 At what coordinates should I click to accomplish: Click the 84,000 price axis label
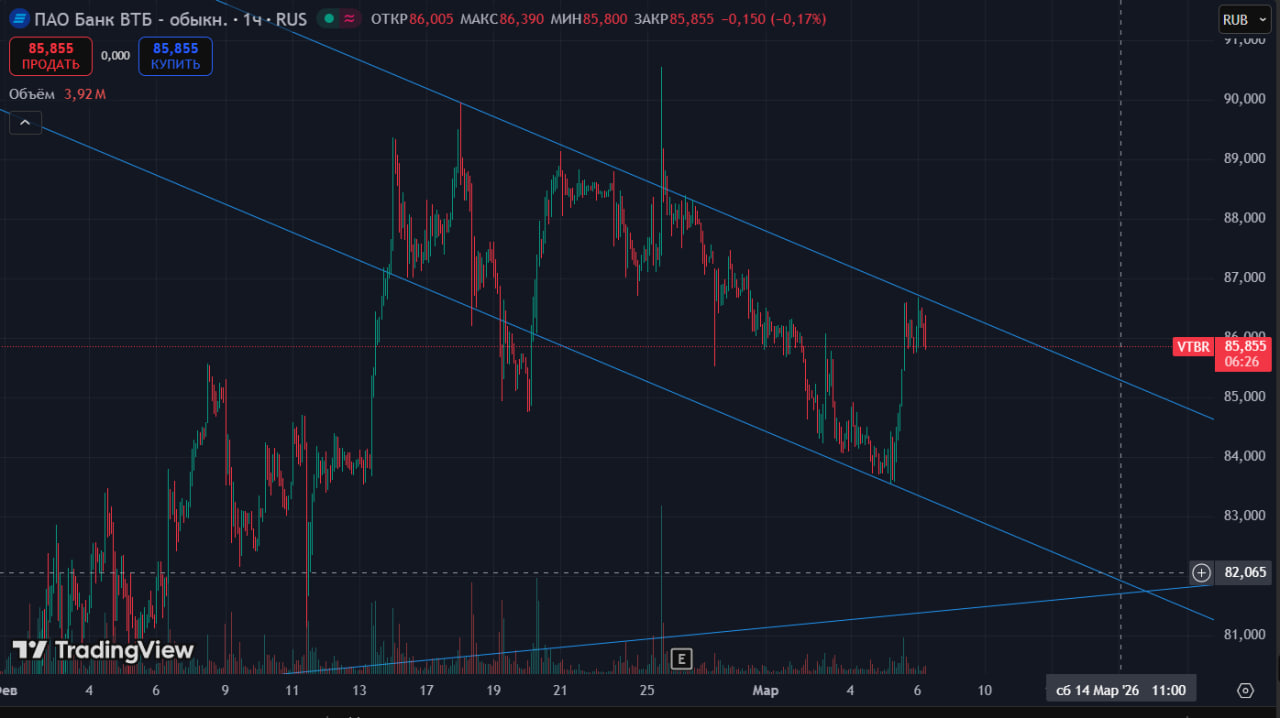point(1245,456)
